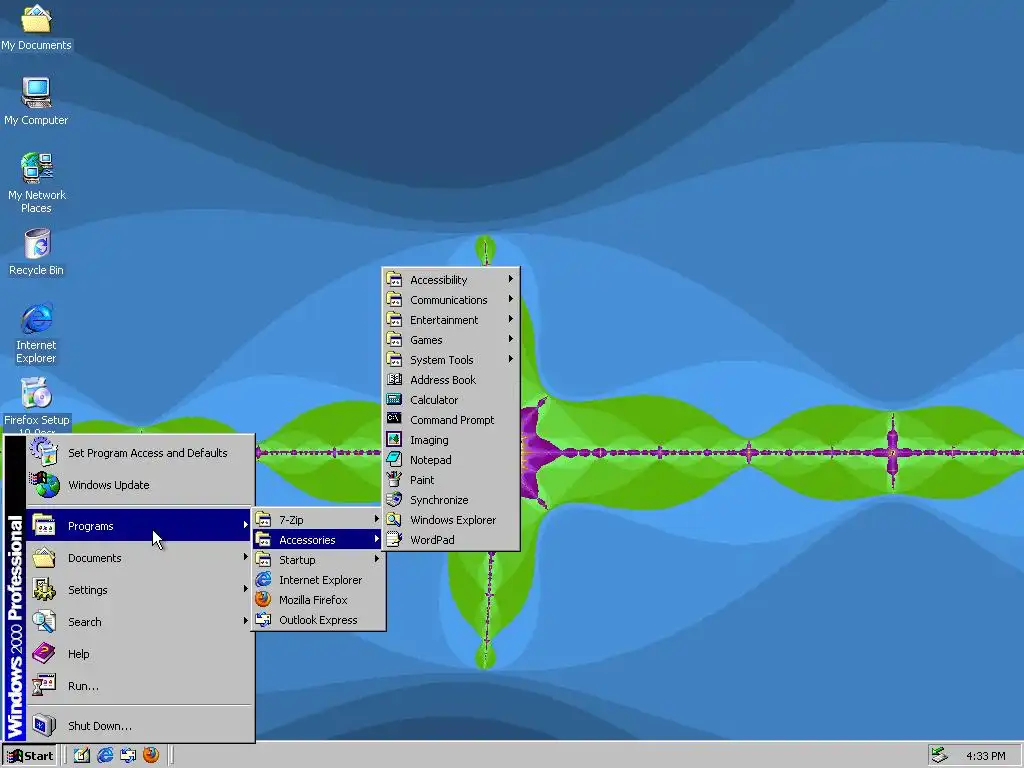
Task: Expand Settings submenu arrow in Start menu
Action: (x=246, y=589)
